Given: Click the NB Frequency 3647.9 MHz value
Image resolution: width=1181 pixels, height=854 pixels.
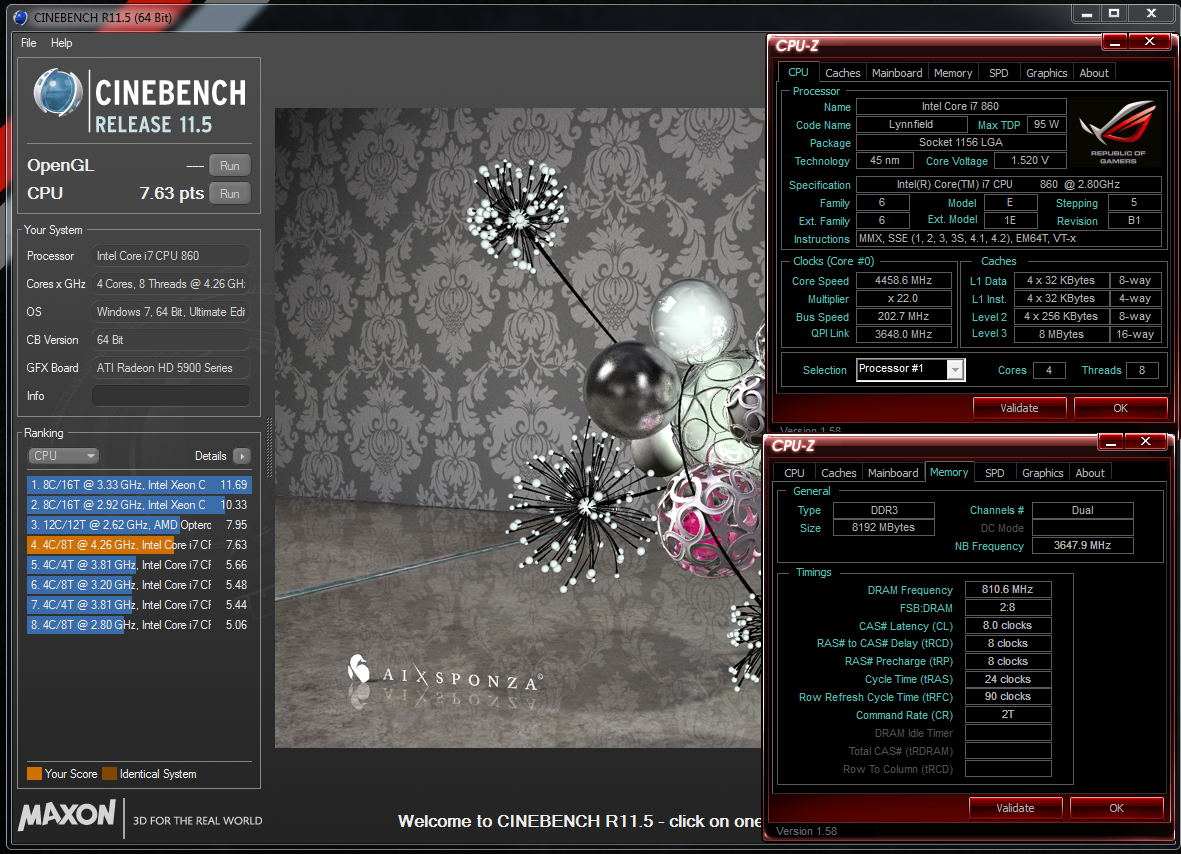Looking at the screenshot, I should (x=1082, y=545).
